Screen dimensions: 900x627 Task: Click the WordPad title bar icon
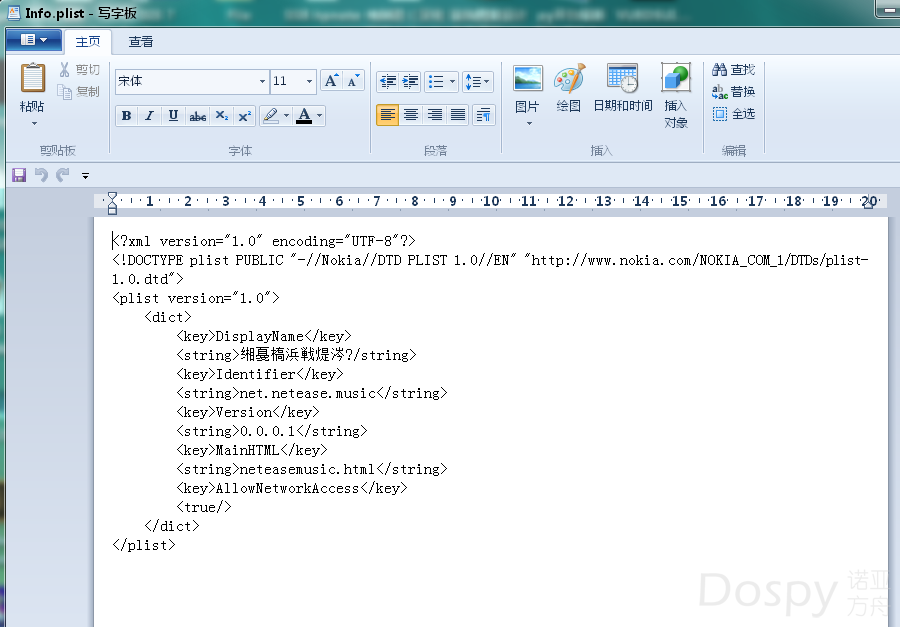click(13, 13)
